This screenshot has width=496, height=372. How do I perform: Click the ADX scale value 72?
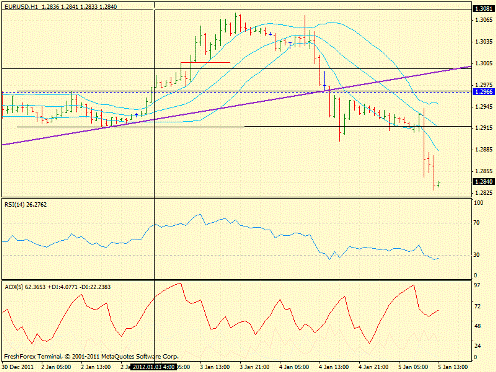[477, 306]
